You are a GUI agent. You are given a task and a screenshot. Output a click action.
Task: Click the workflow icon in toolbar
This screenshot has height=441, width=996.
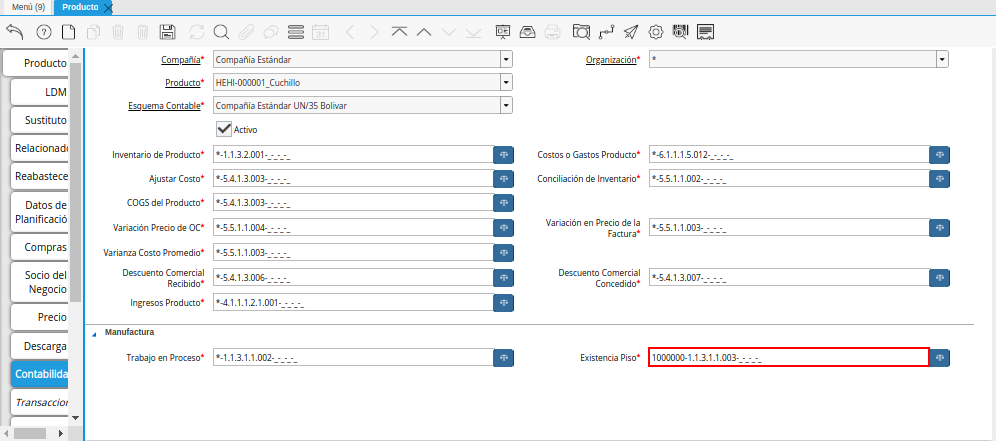606,32
